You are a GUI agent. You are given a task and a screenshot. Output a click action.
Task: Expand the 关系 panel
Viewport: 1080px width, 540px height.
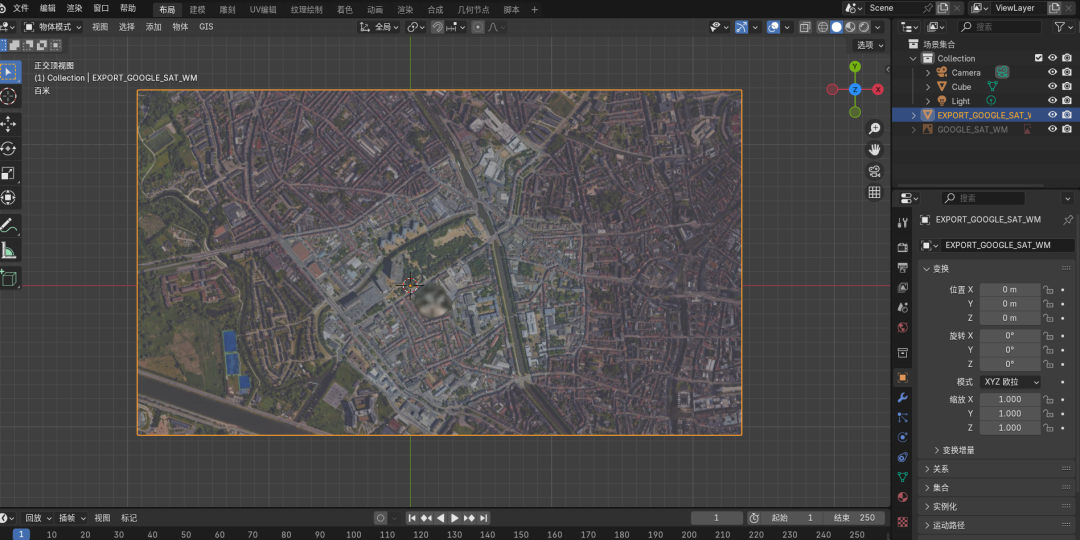click(940, 469)
